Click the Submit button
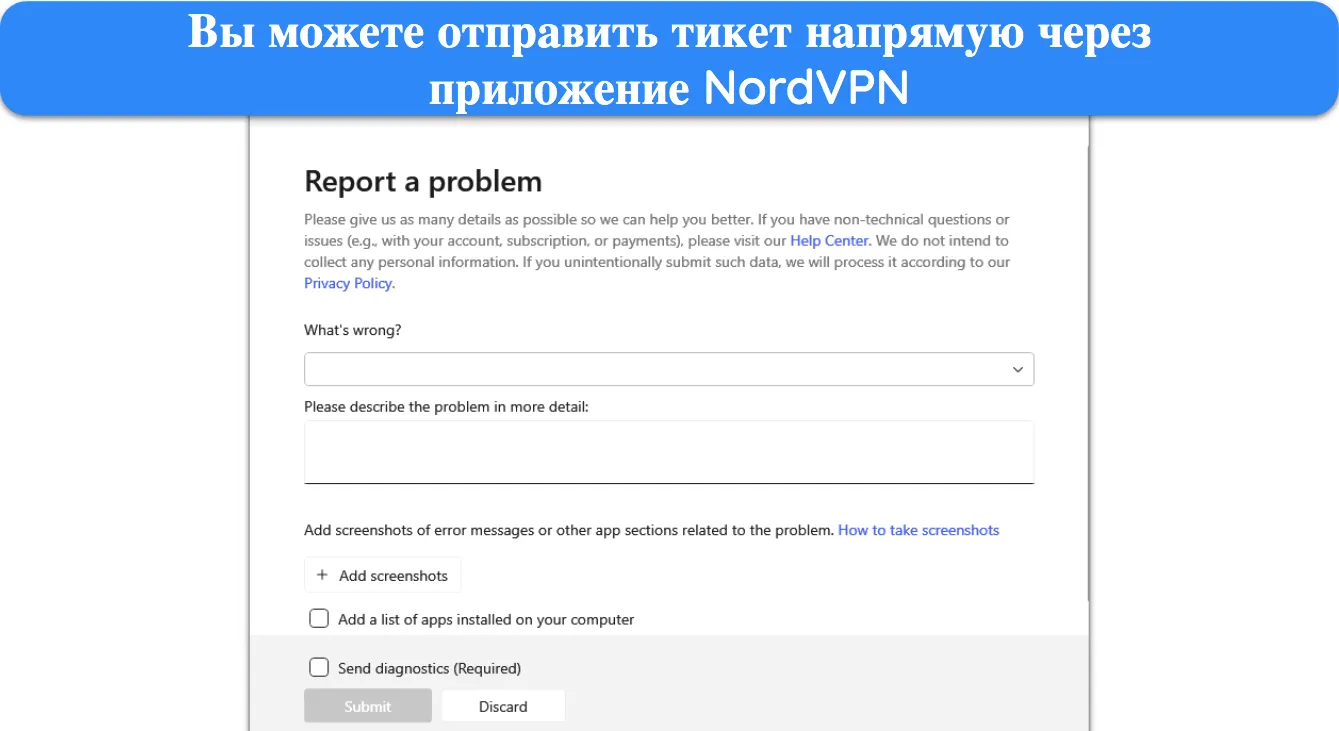 (x=368, y=706)
